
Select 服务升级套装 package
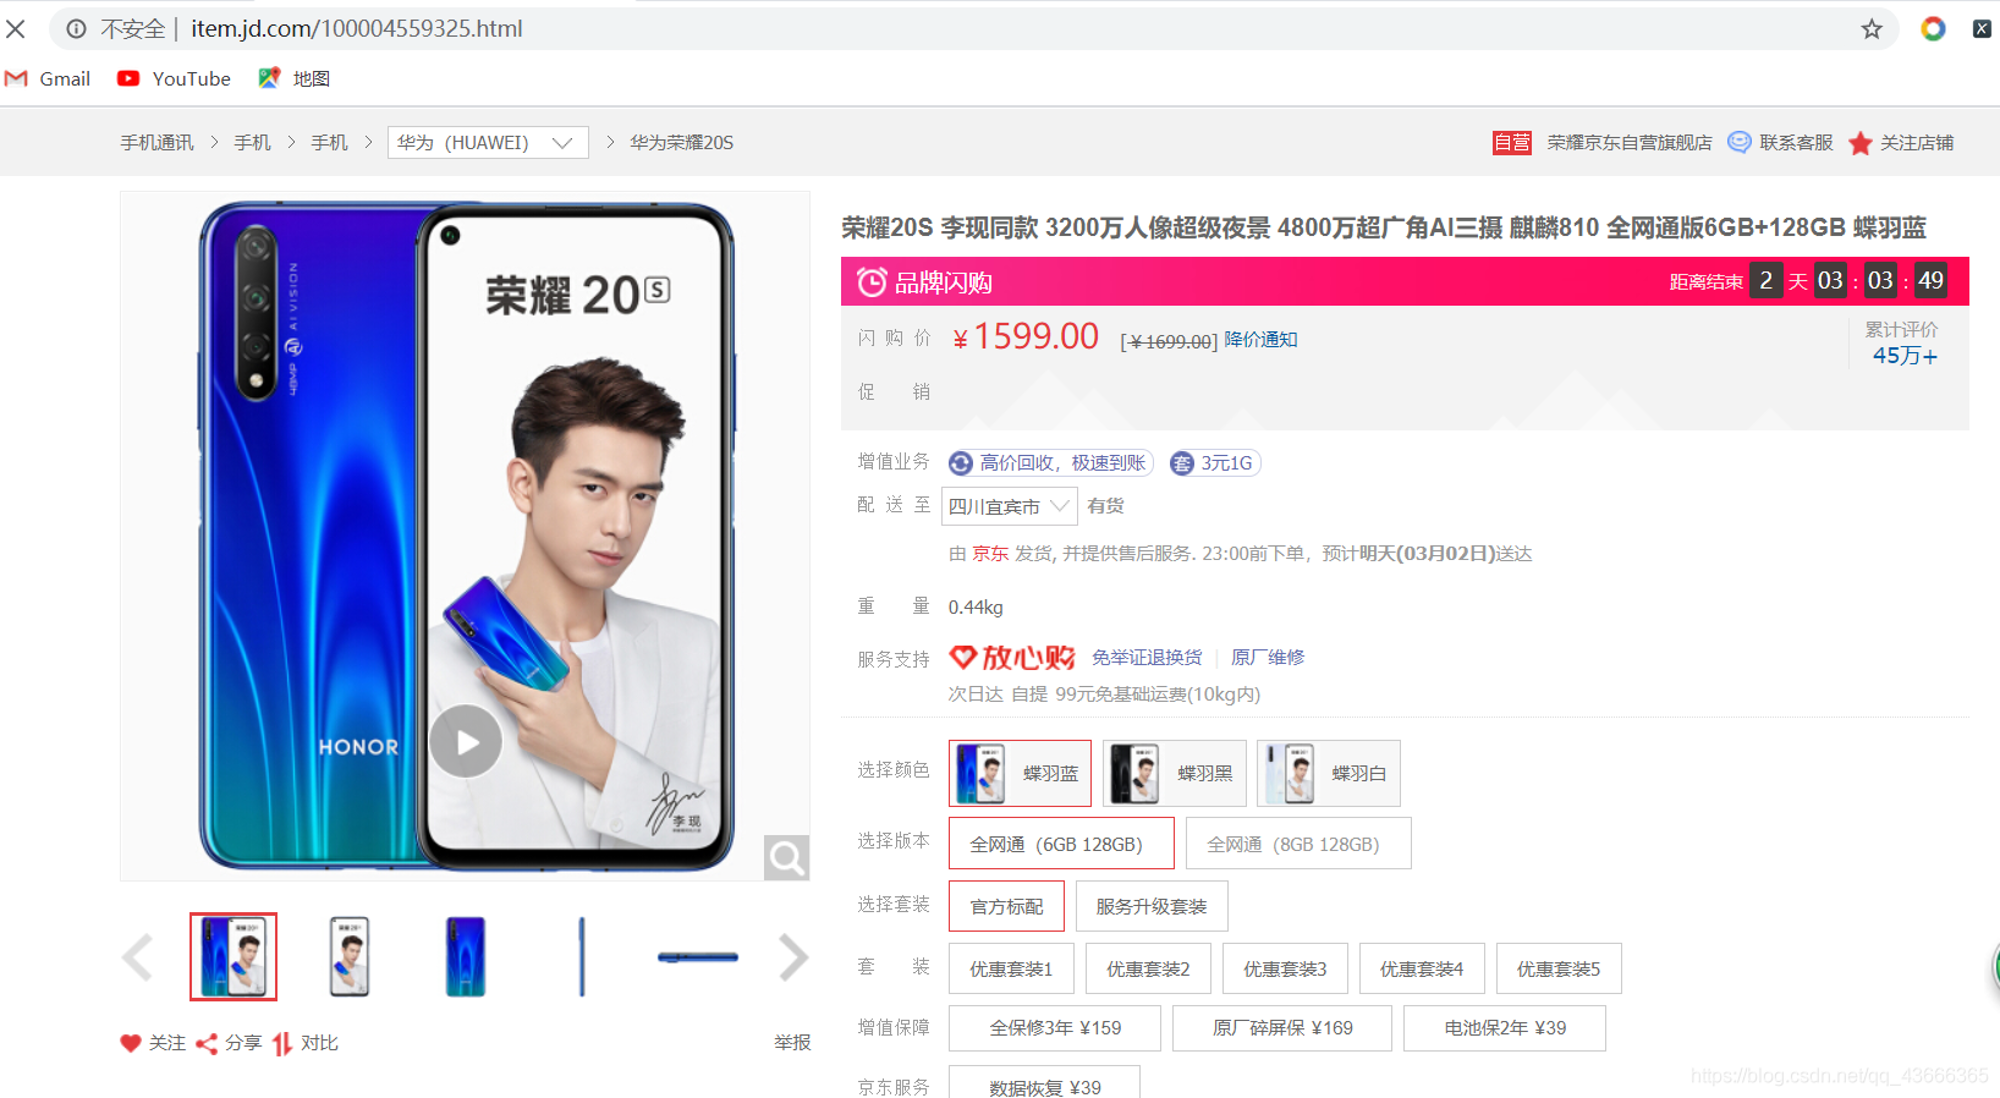[1151, 906]
